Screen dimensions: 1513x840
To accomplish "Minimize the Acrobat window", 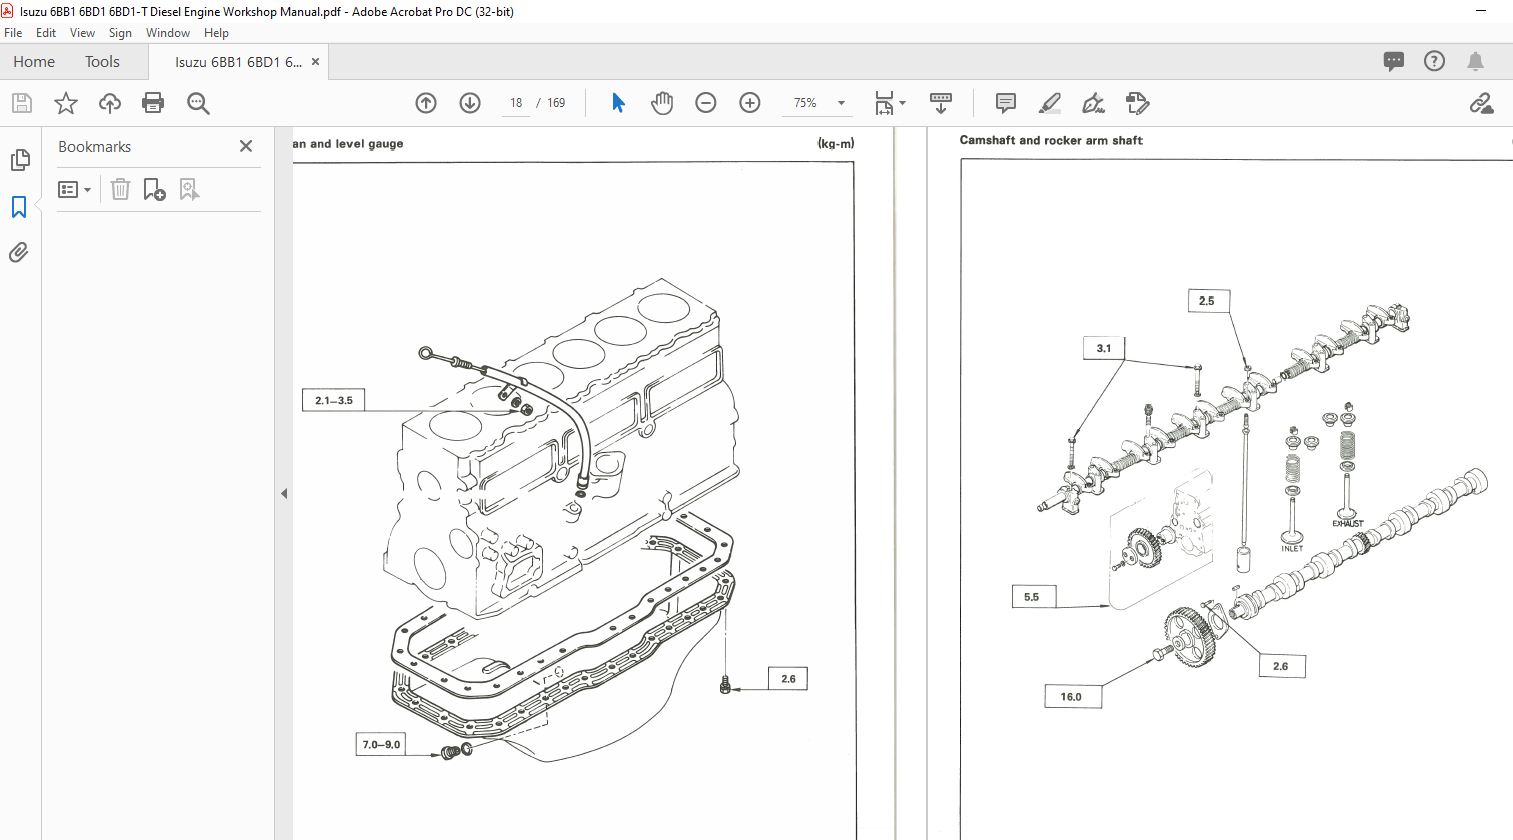I will (1481, 11).
